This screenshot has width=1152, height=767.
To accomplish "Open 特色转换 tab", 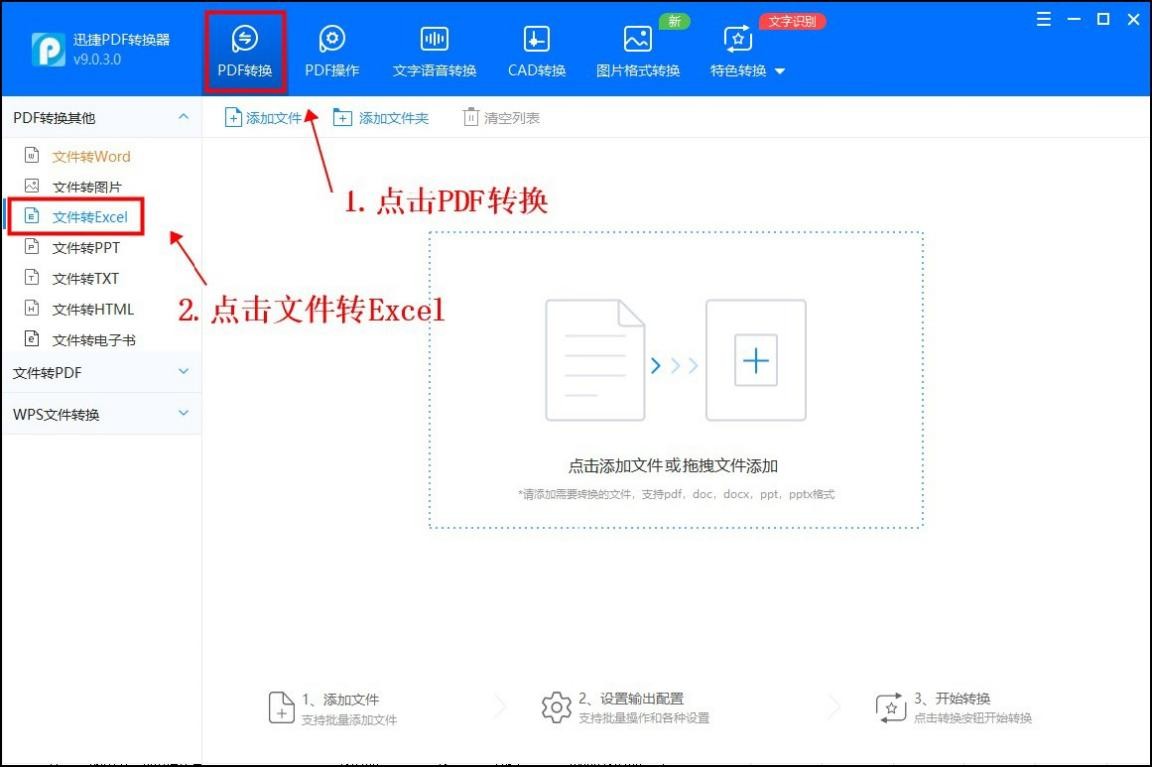I will pos(738,51).
